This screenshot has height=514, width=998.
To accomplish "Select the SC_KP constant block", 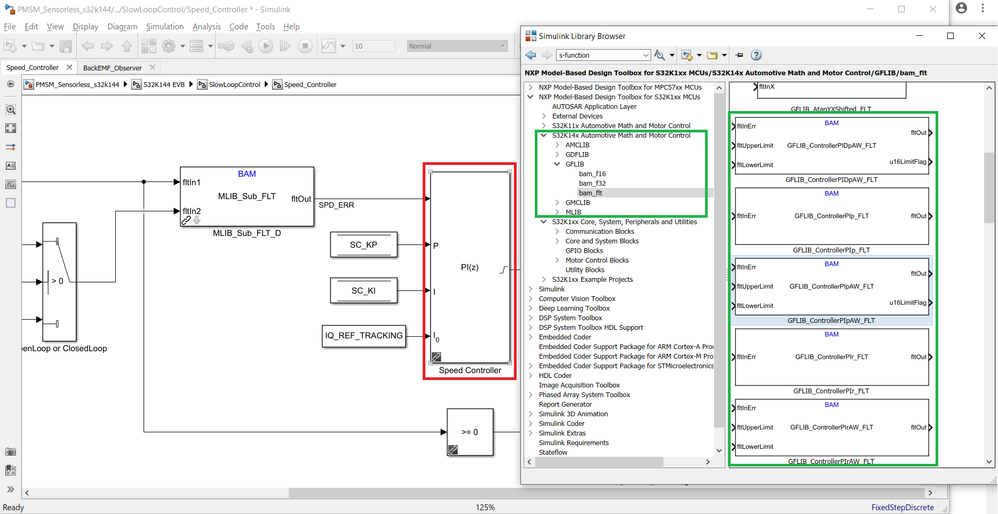I will pos(365,245).
